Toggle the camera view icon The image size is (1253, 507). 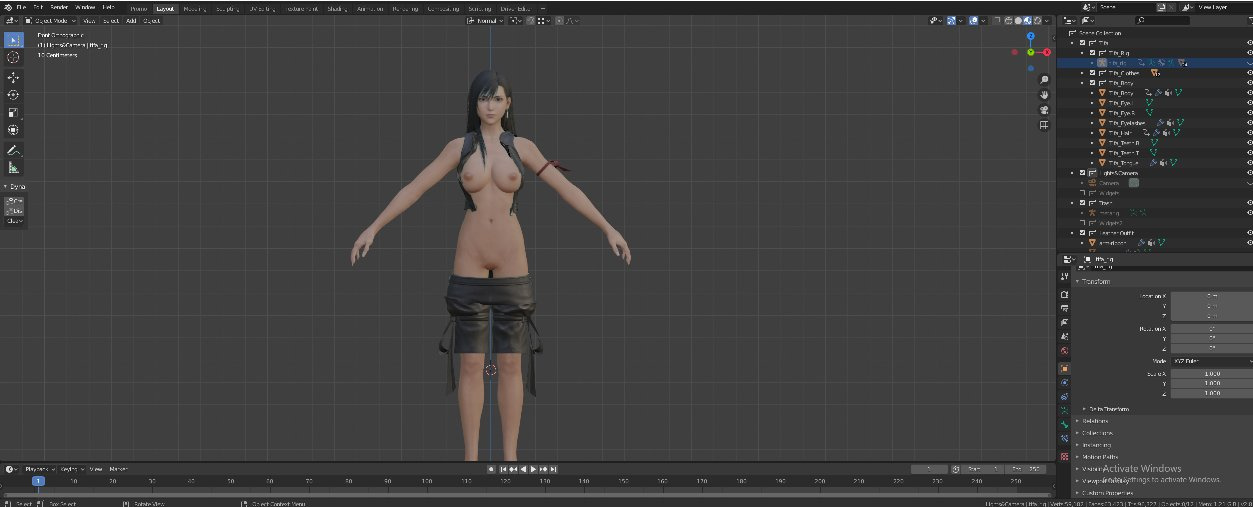(1044, 110)
